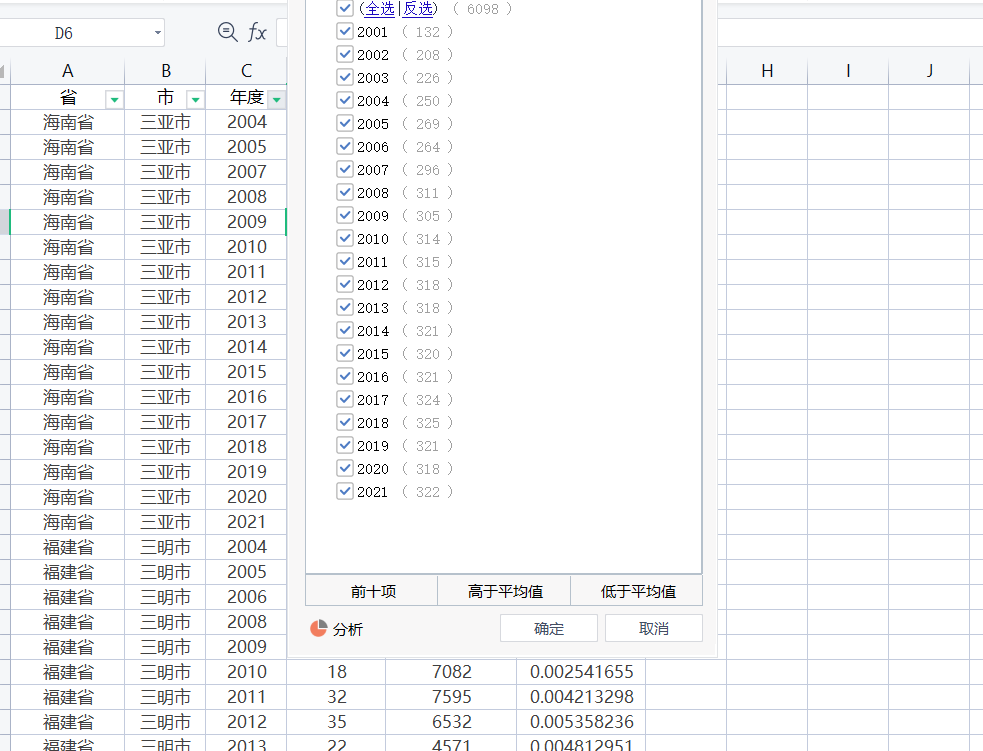Select column H header
The width and height of the screenshot is (983, 751).
[x=767, y=71]
